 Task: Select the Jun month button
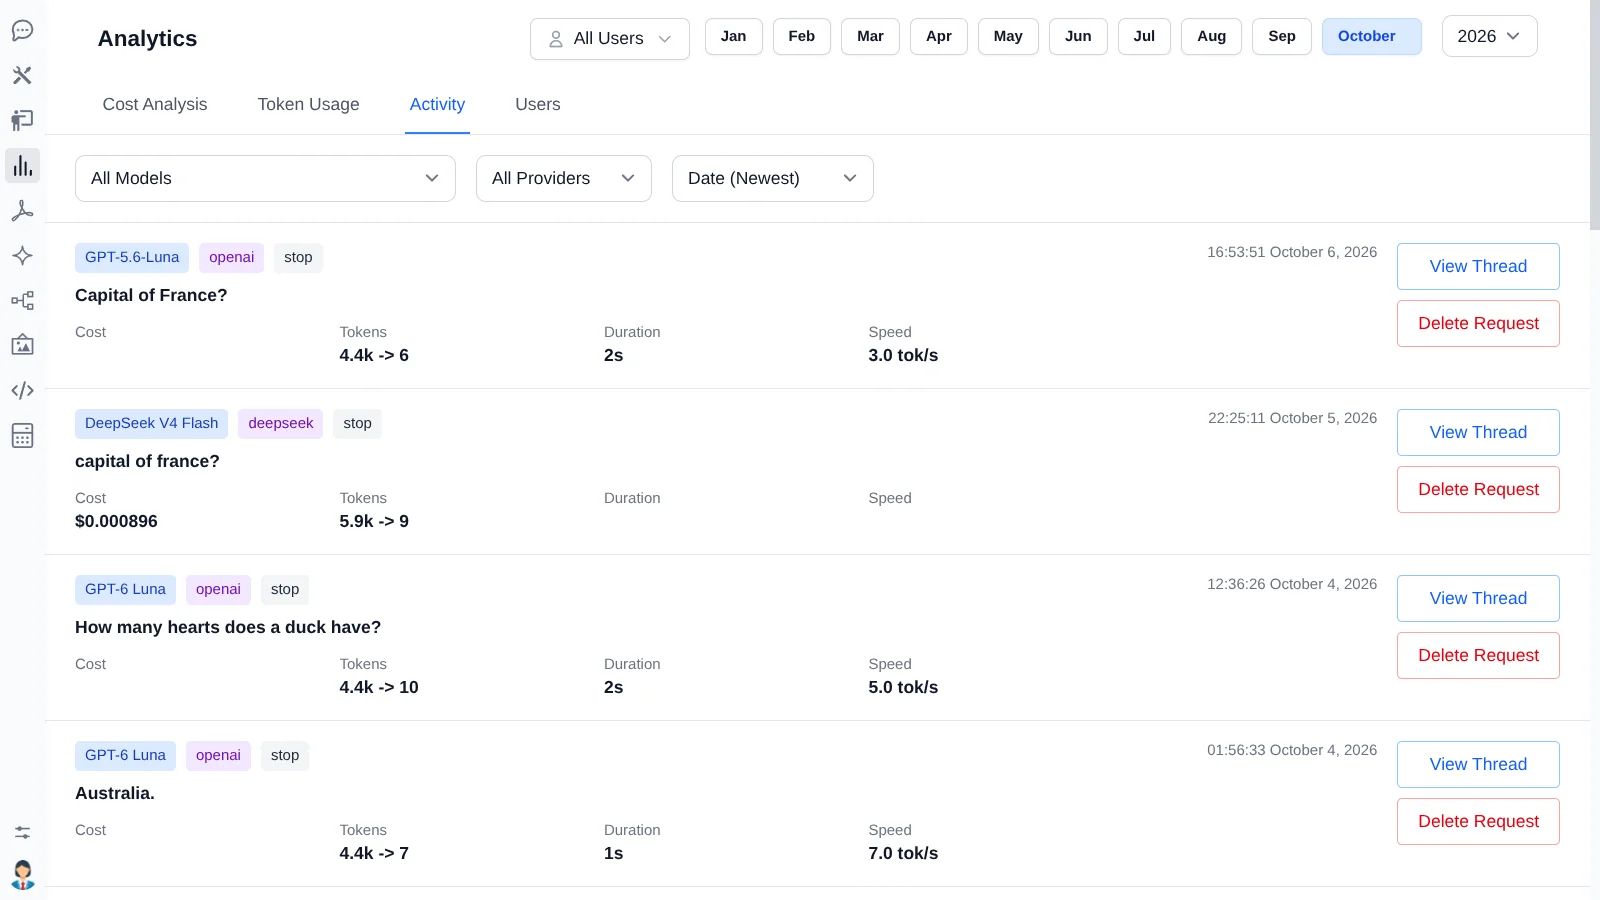[1078, 36]
